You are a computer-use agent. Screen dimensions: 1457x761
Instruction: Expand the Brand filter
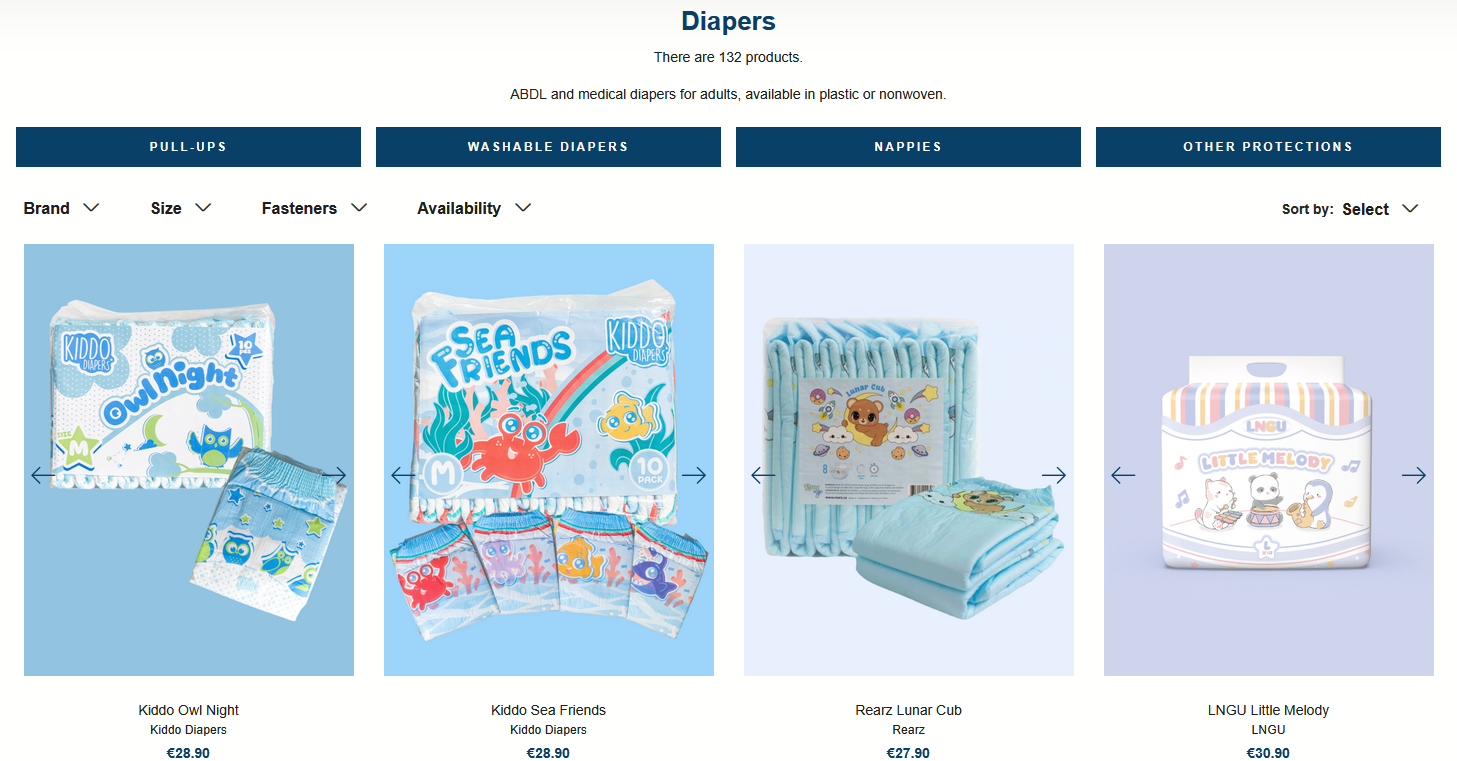point(62,208)
